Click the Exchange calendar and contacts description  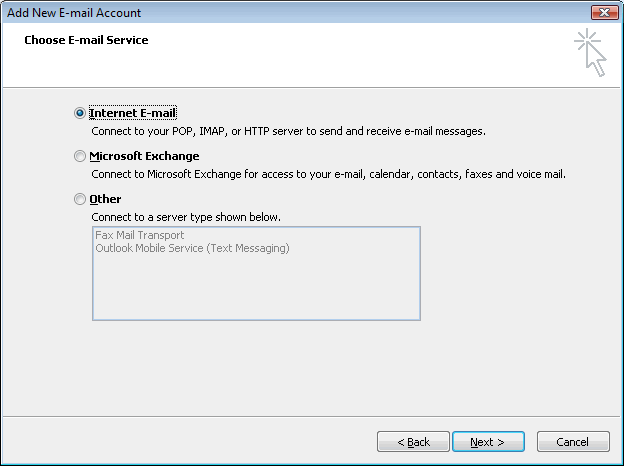click(328, 174)
